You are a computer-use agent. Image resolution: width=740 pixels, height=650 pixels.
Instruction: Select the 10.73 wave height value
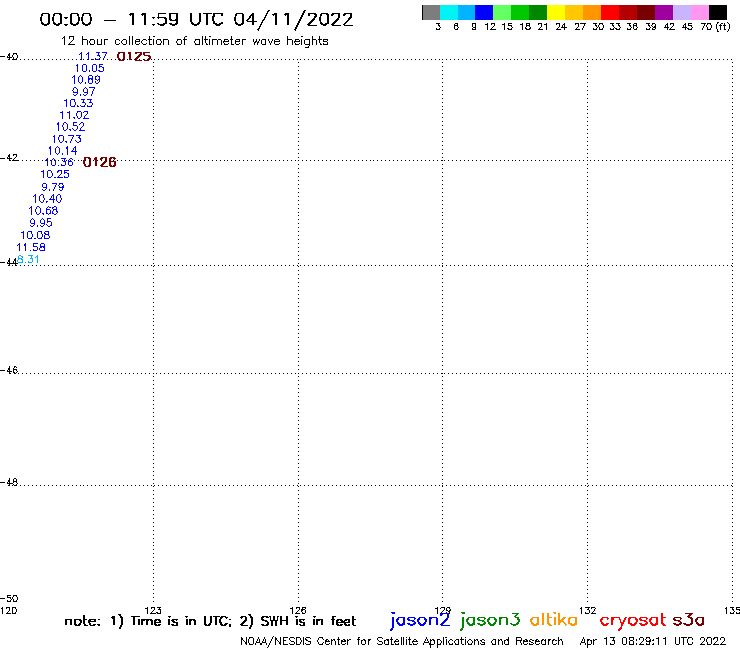pos(67,139)
